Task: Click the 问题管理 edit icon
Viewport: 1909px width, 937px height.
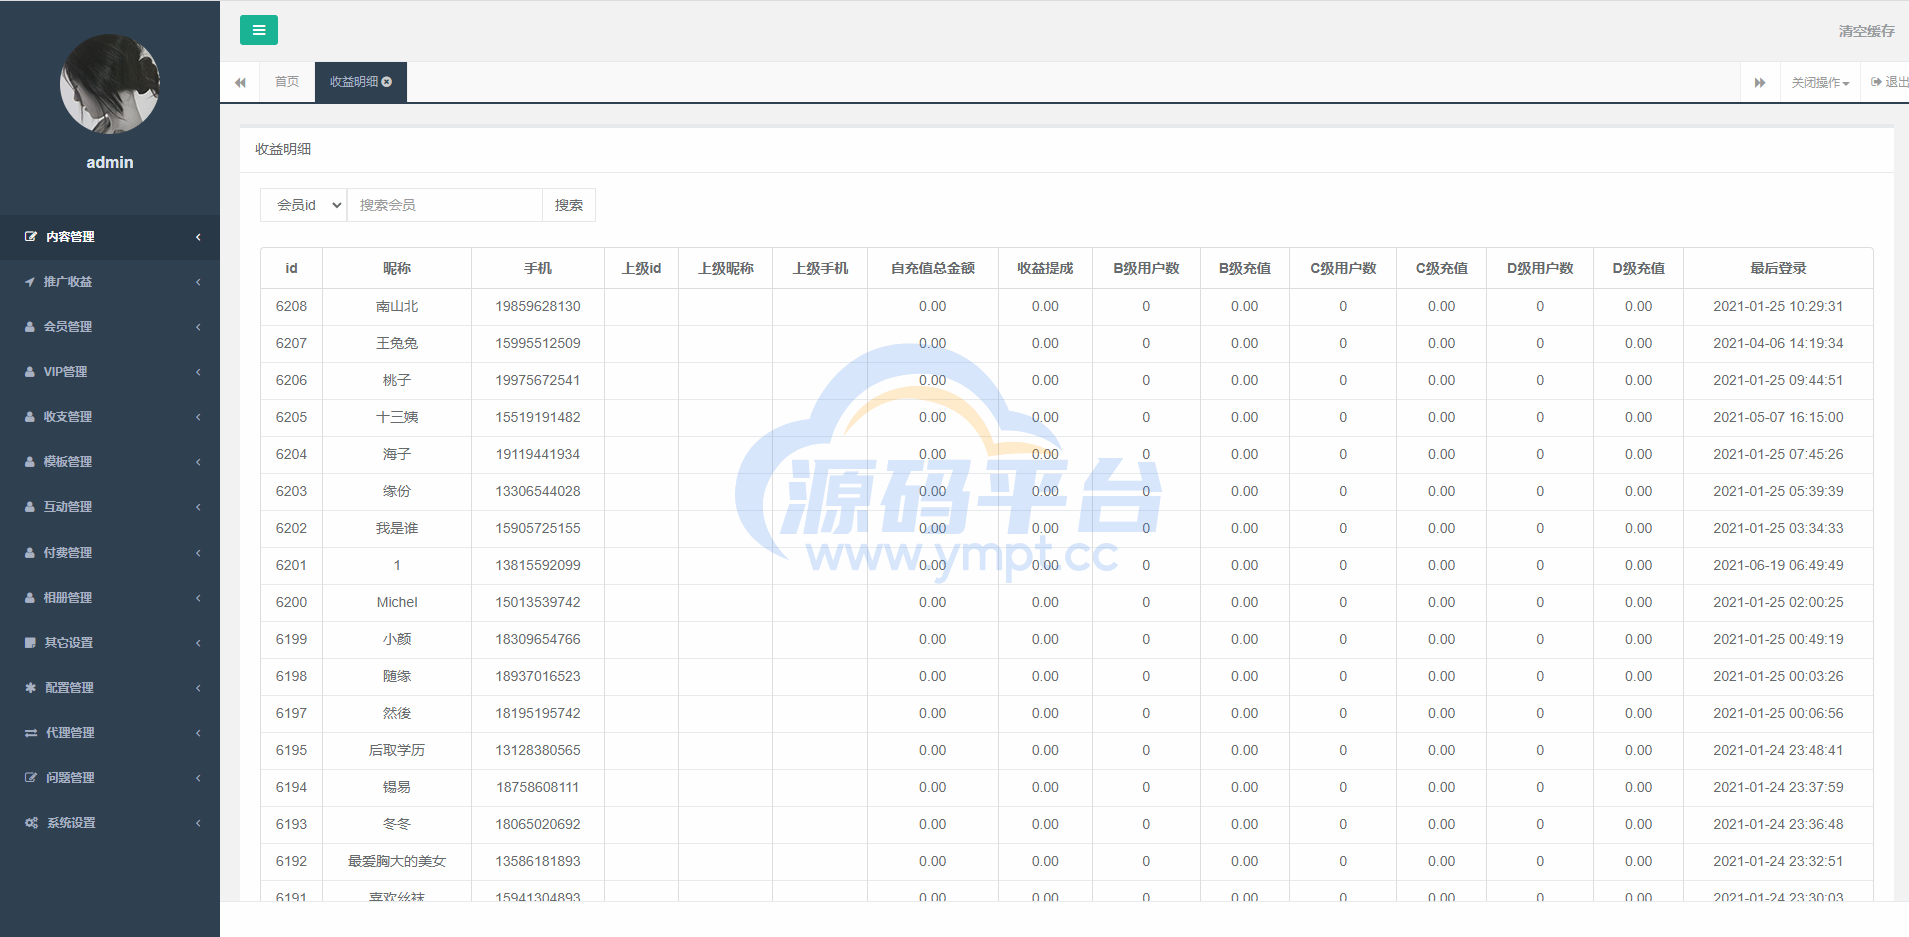Action: pyautogui.click(x=30, y=778)
